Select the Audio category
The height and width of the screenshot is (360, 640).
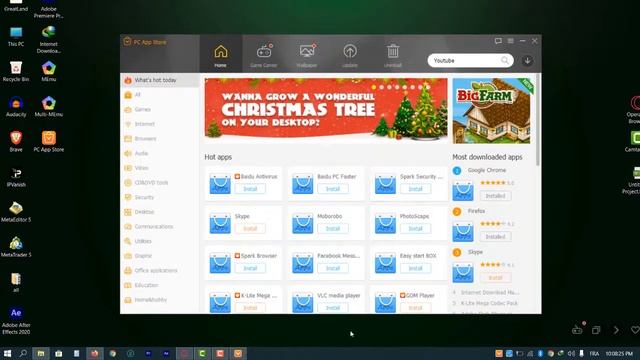tap(160, 153)
